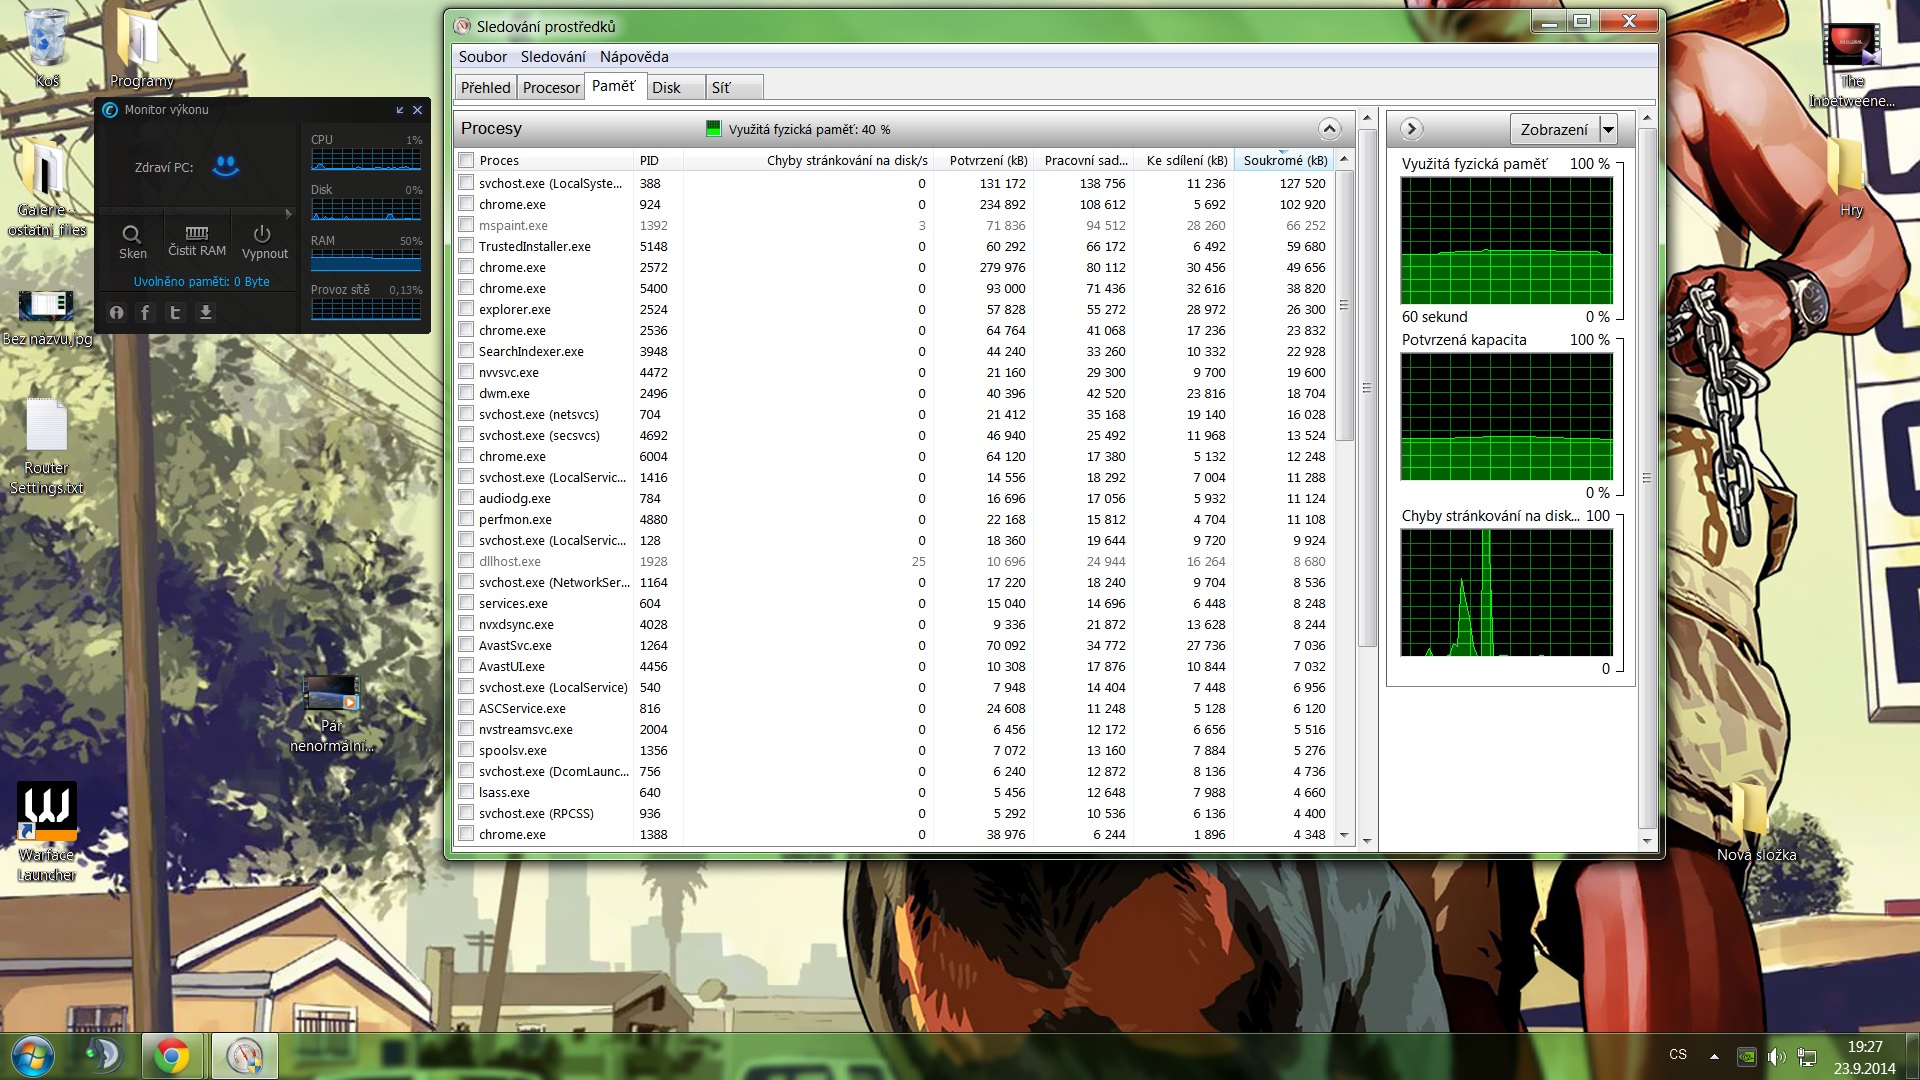The height and width of the screenshot is (1080, 1920).
Task: Open the Sledování menu
Action: click(x=552, y=57)
